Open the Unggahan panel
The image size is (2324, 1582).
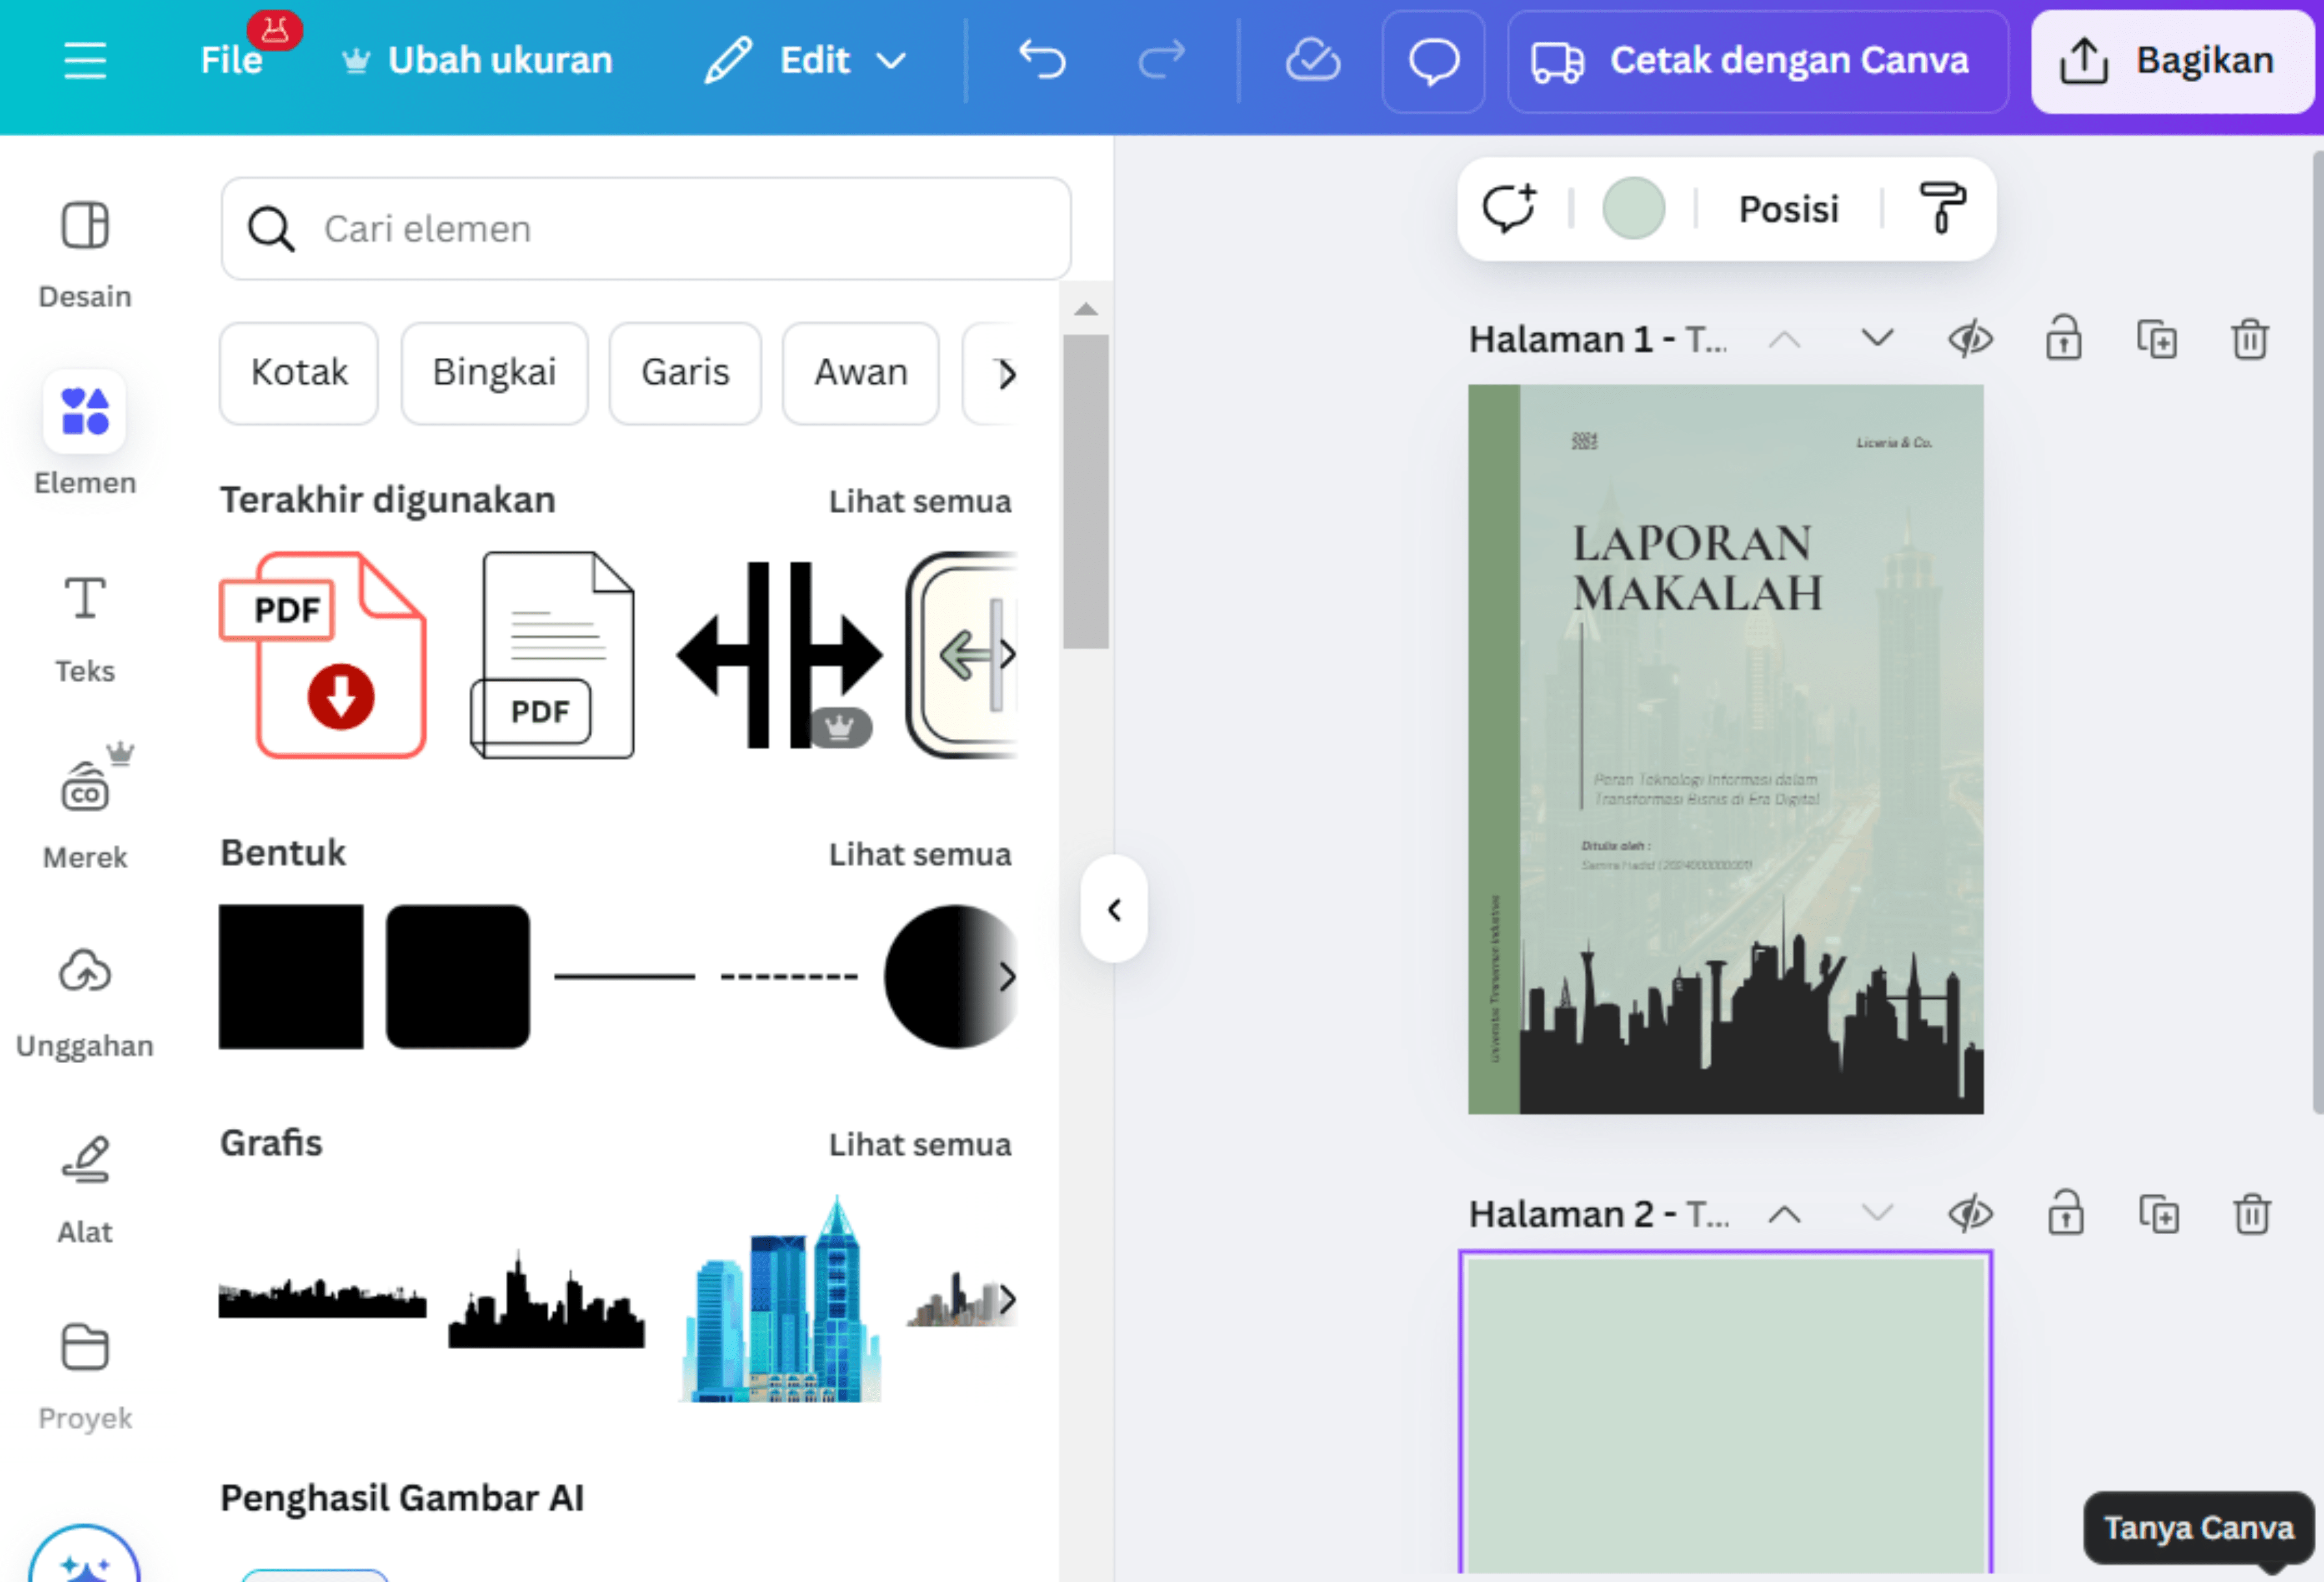(85, 995)
